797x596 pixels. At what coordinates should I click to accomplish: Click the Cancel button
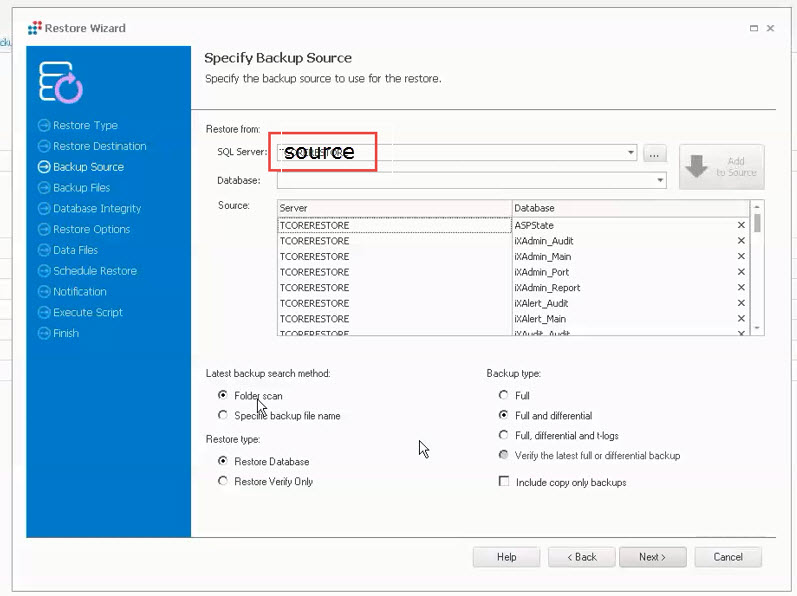pyautogui.click(x=728, y=557)
